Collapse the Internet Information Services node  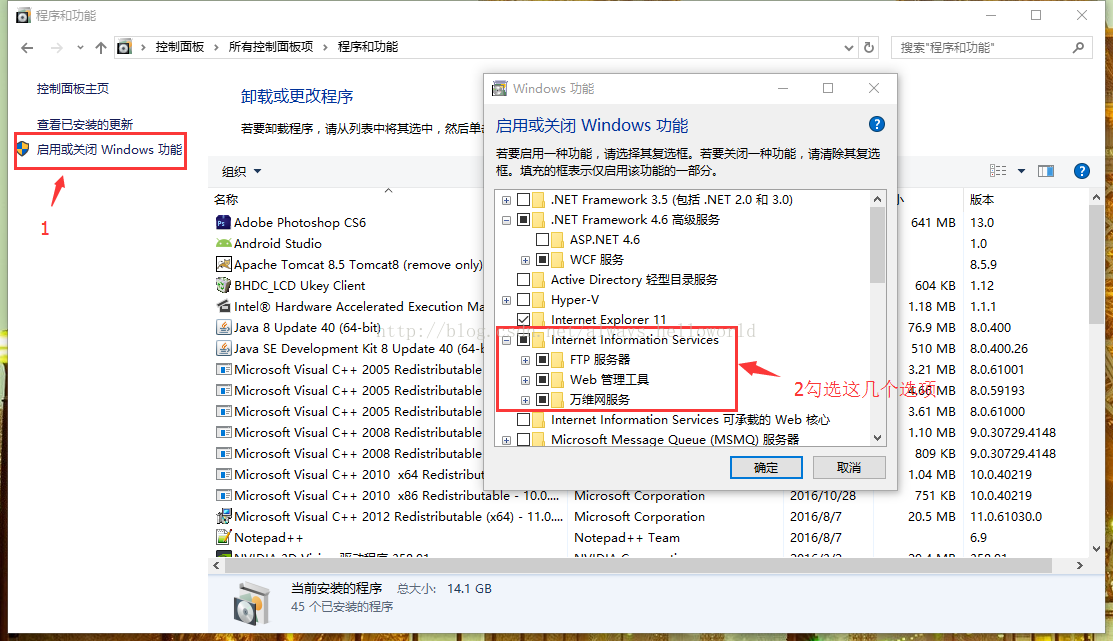506,340
